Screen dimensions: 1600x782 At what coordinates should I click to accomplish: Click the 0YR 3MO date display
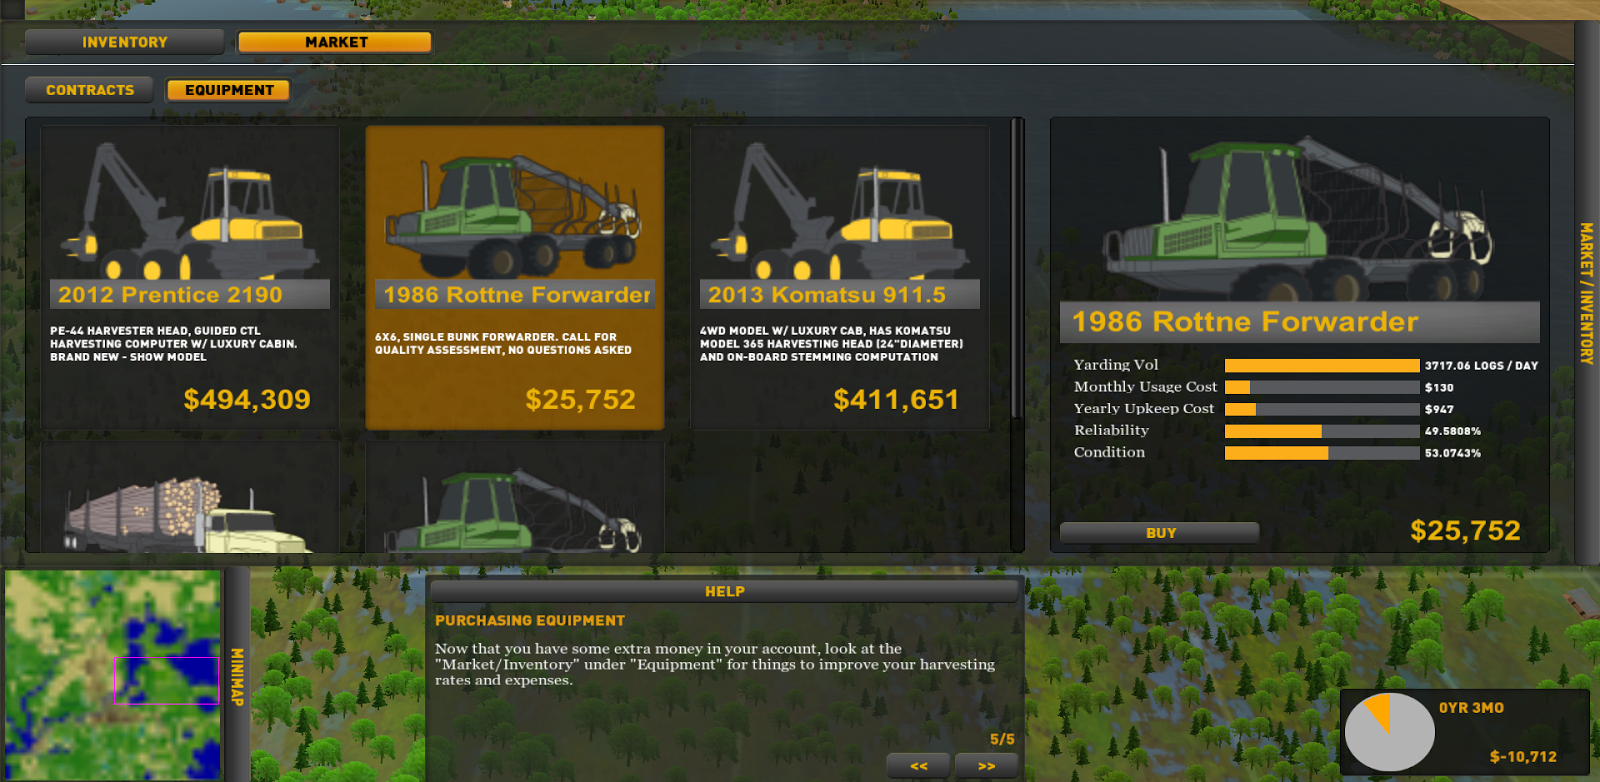(x=1471, y=708)
